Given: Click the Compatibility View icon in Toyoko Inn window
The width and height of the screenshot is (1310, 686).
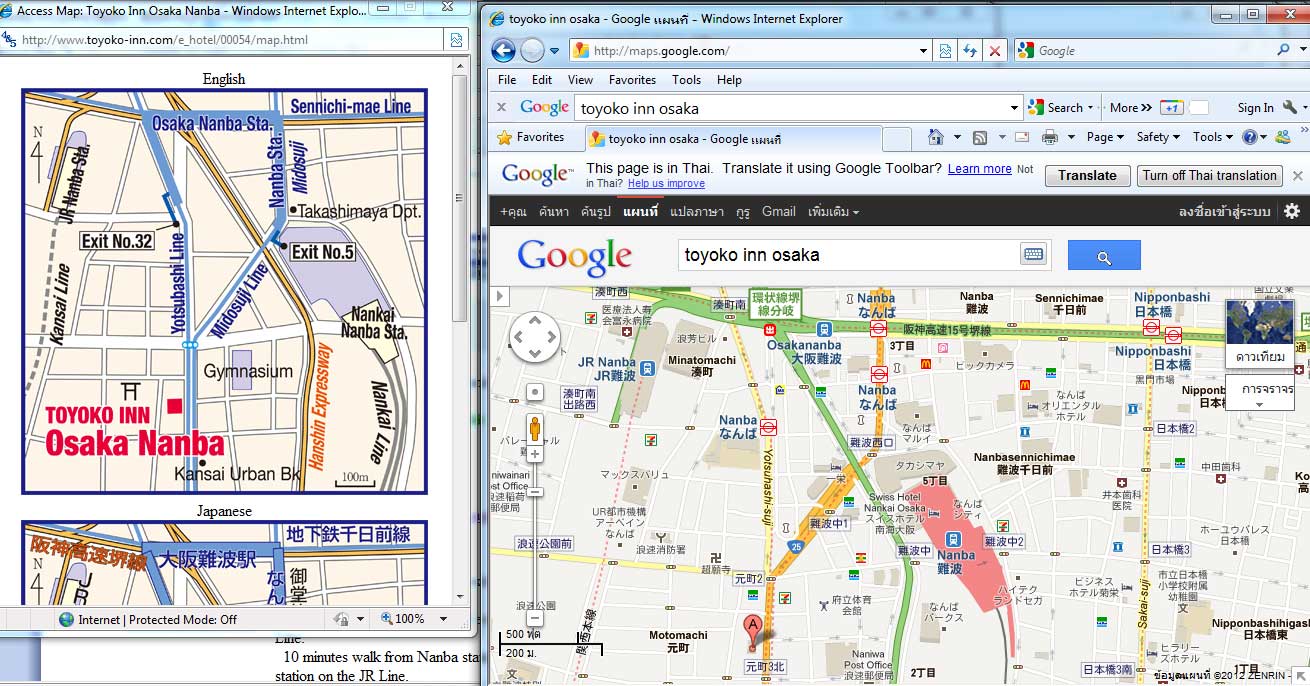Looking at the screenshot, I should pyautogui.click(x=456, y=41).
